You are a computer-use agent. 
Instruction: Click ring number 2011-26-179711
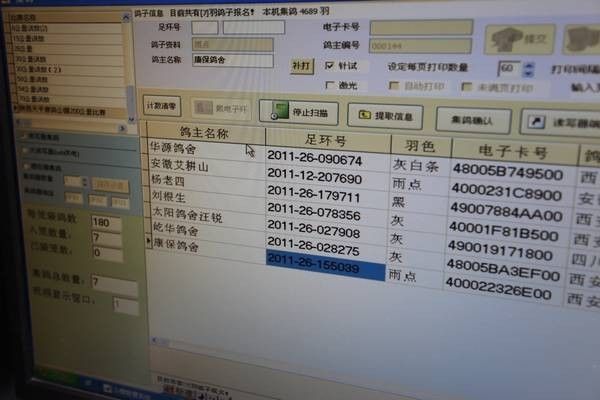coord(314,194)
